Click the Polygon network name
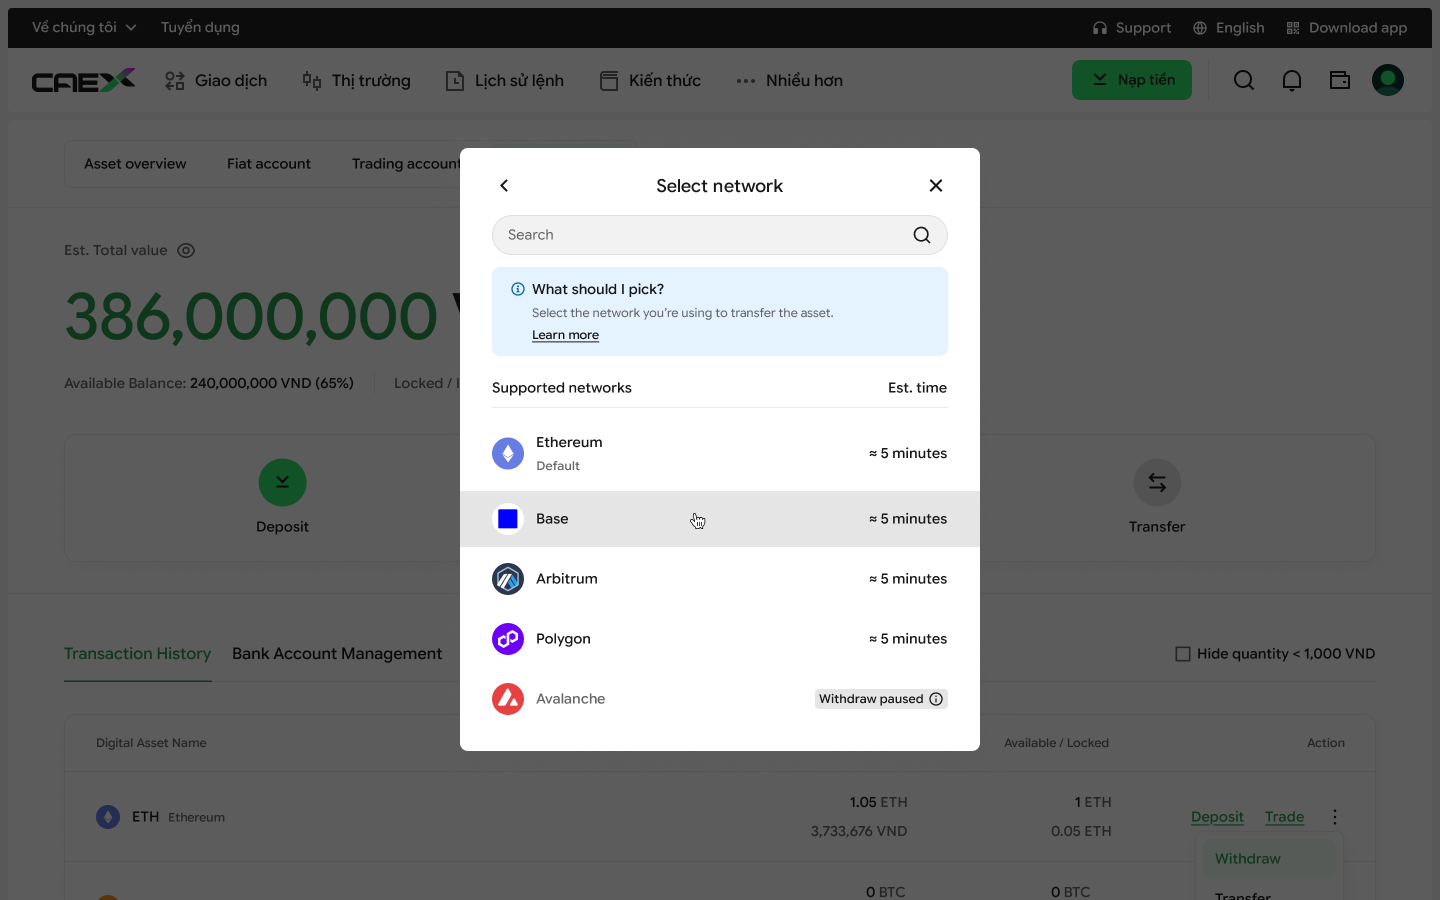Image resolution: width=1440 pixels, height=900 pixels. point(563,639)
